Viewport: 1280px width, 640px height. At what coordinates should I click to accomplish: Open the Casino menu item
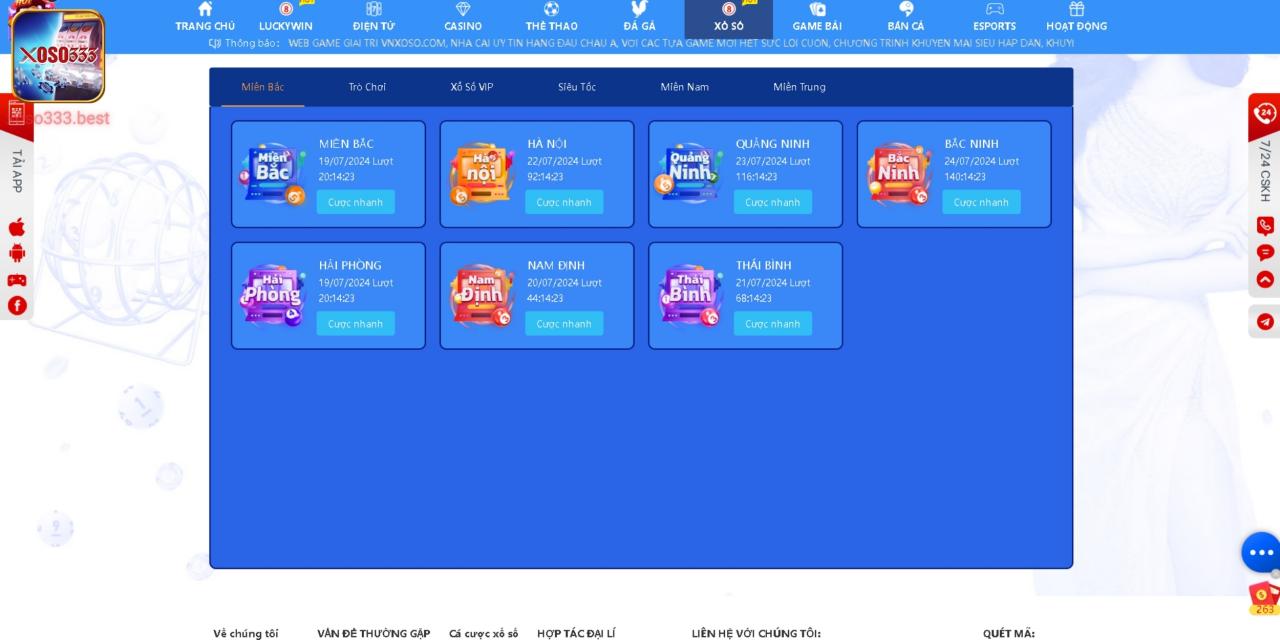click(463, 18)
